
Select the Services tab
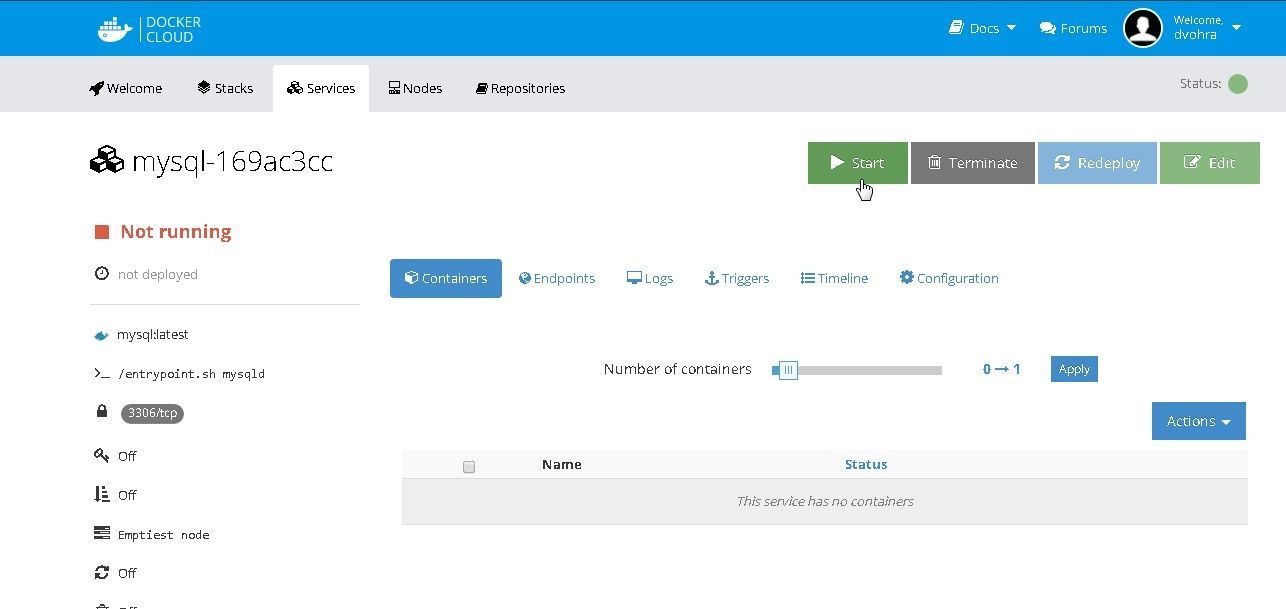click(x=321, y=88)
